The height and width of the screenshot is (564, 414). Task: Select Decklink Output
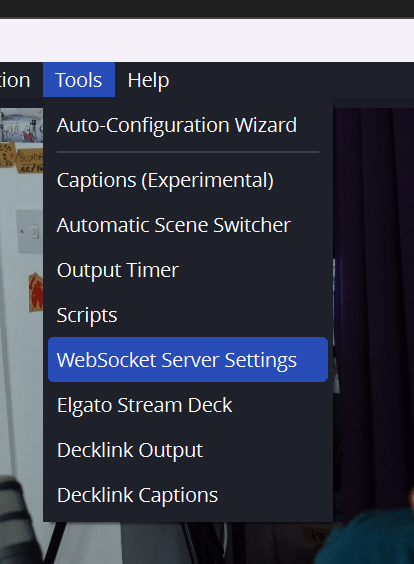click(188, 450)
